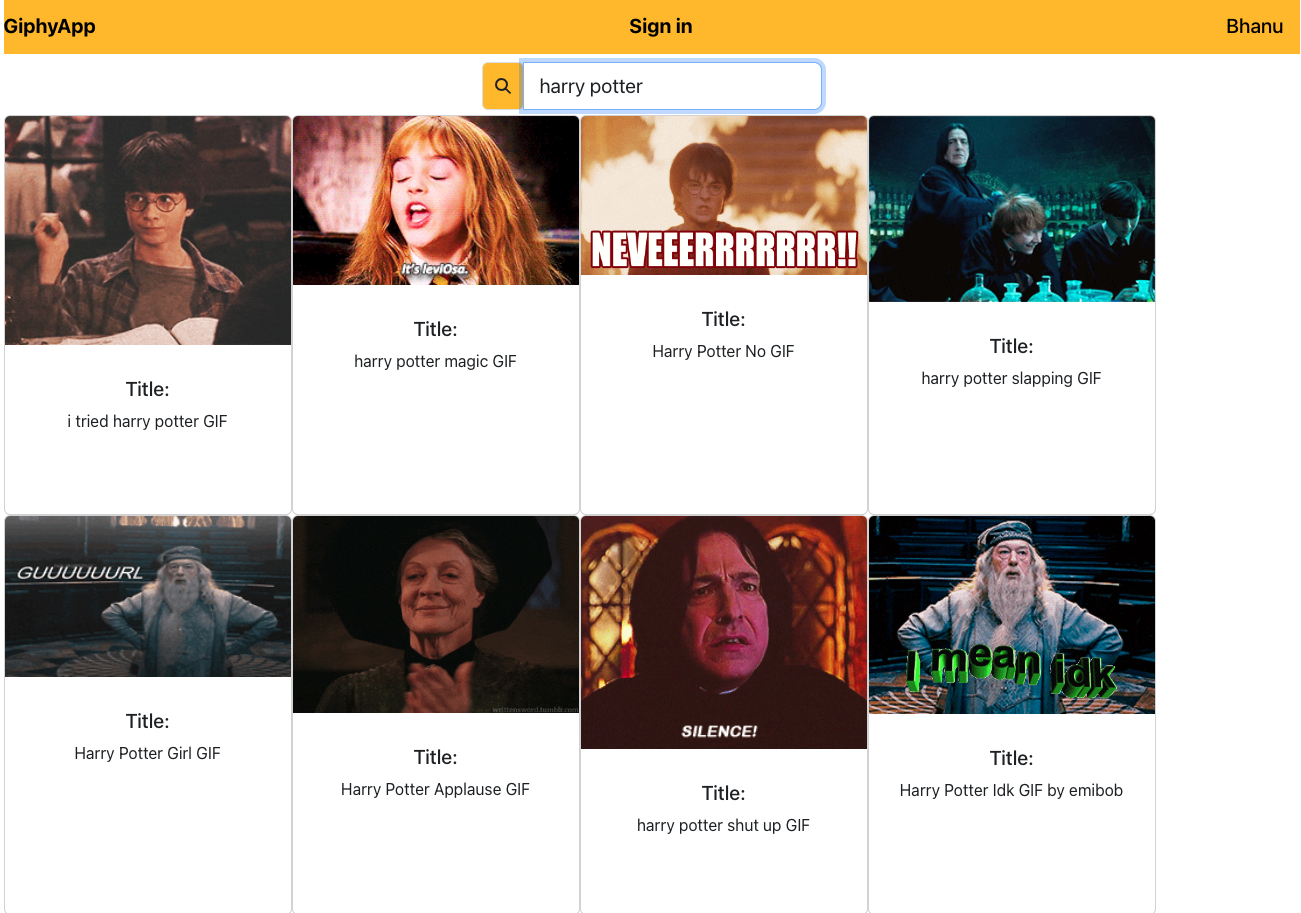The height and width of the screenshot is (913, 1301).
Task: Click the McGonagall applause GIF image
Action: click(436, 614)
